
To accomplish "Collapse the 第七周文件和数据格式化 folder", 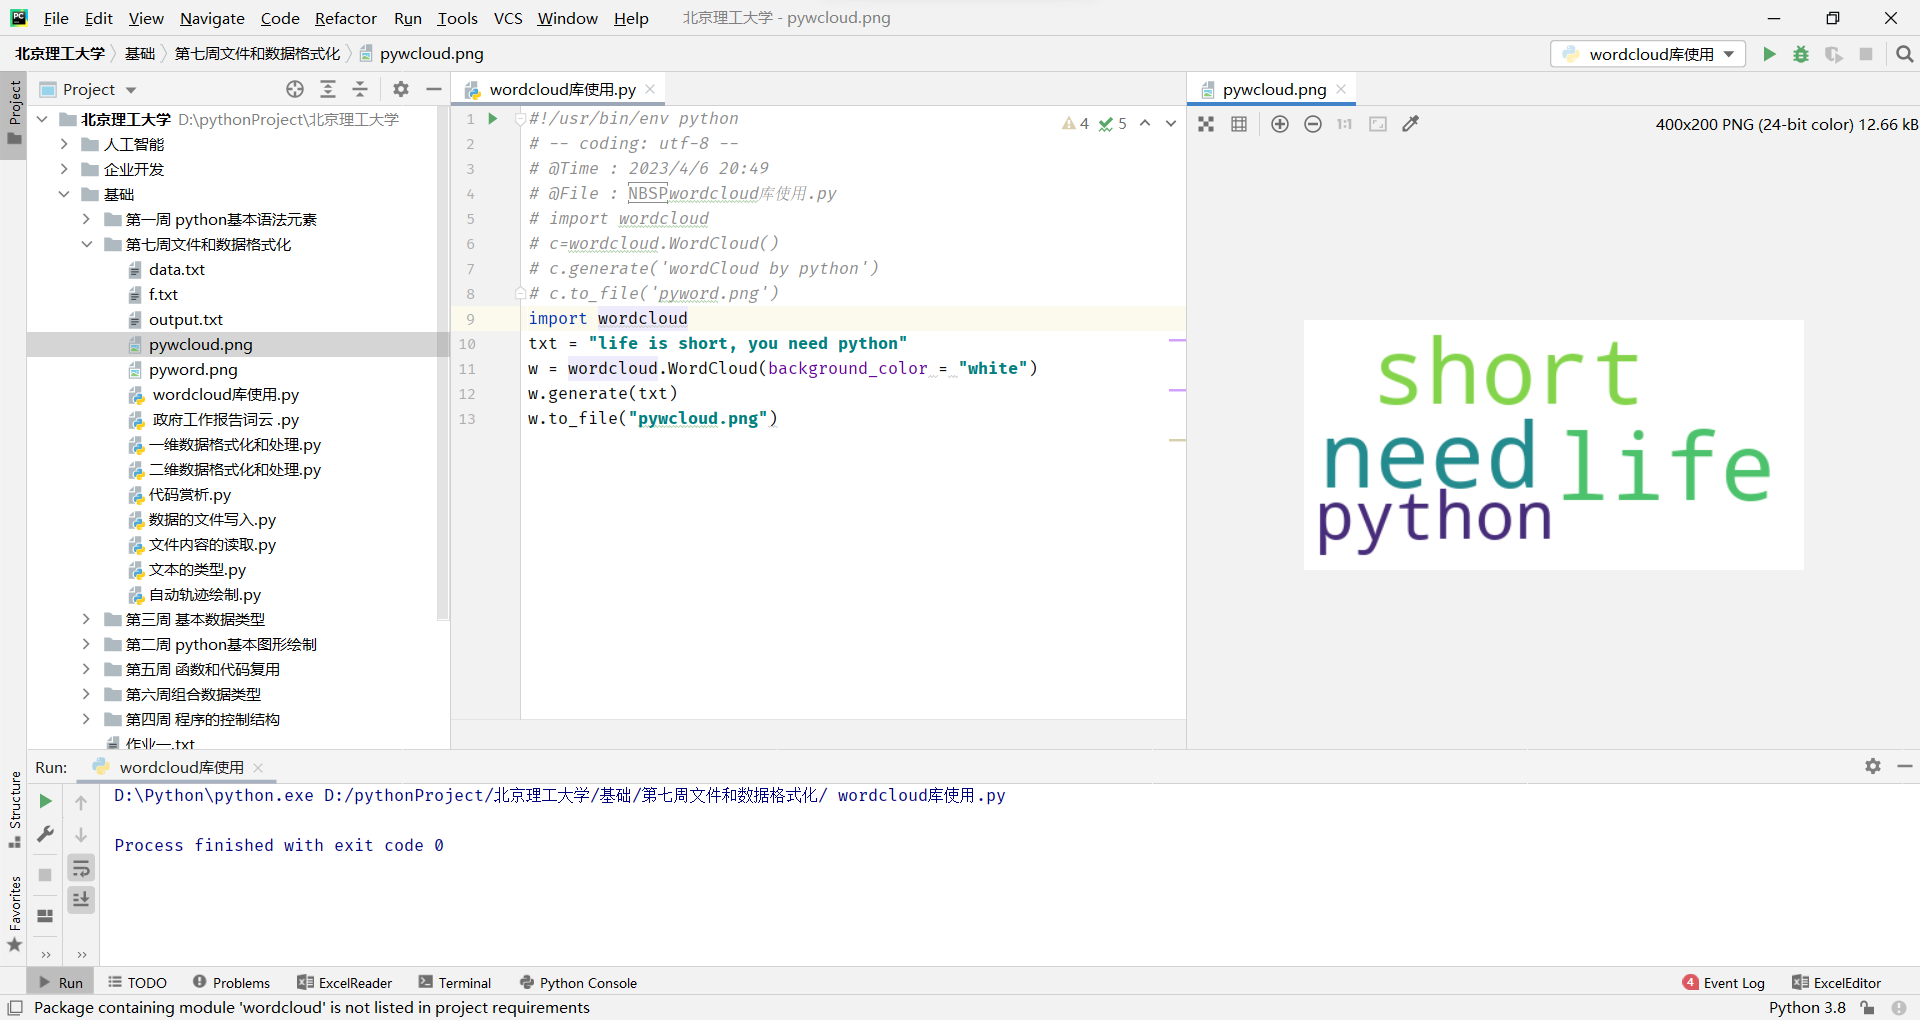I will coord(86,244).
